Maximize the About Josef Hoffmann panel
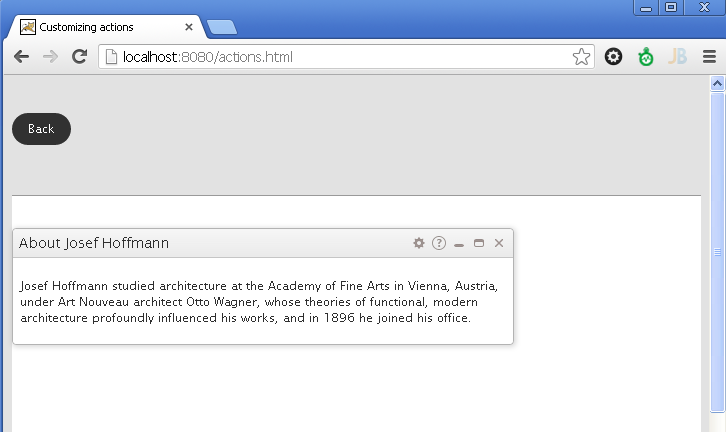726x432 pixels. [479, 243]
